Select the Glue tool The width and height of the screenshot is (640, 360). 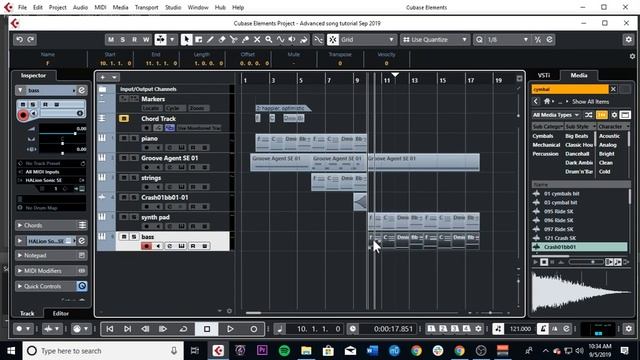245,40
